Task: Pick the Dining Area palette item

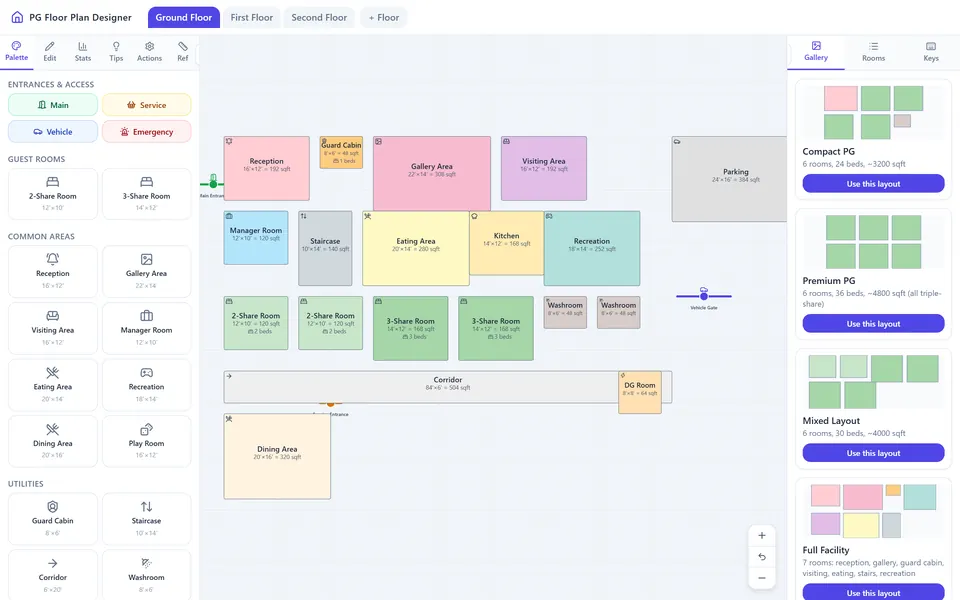Action: 53,441
